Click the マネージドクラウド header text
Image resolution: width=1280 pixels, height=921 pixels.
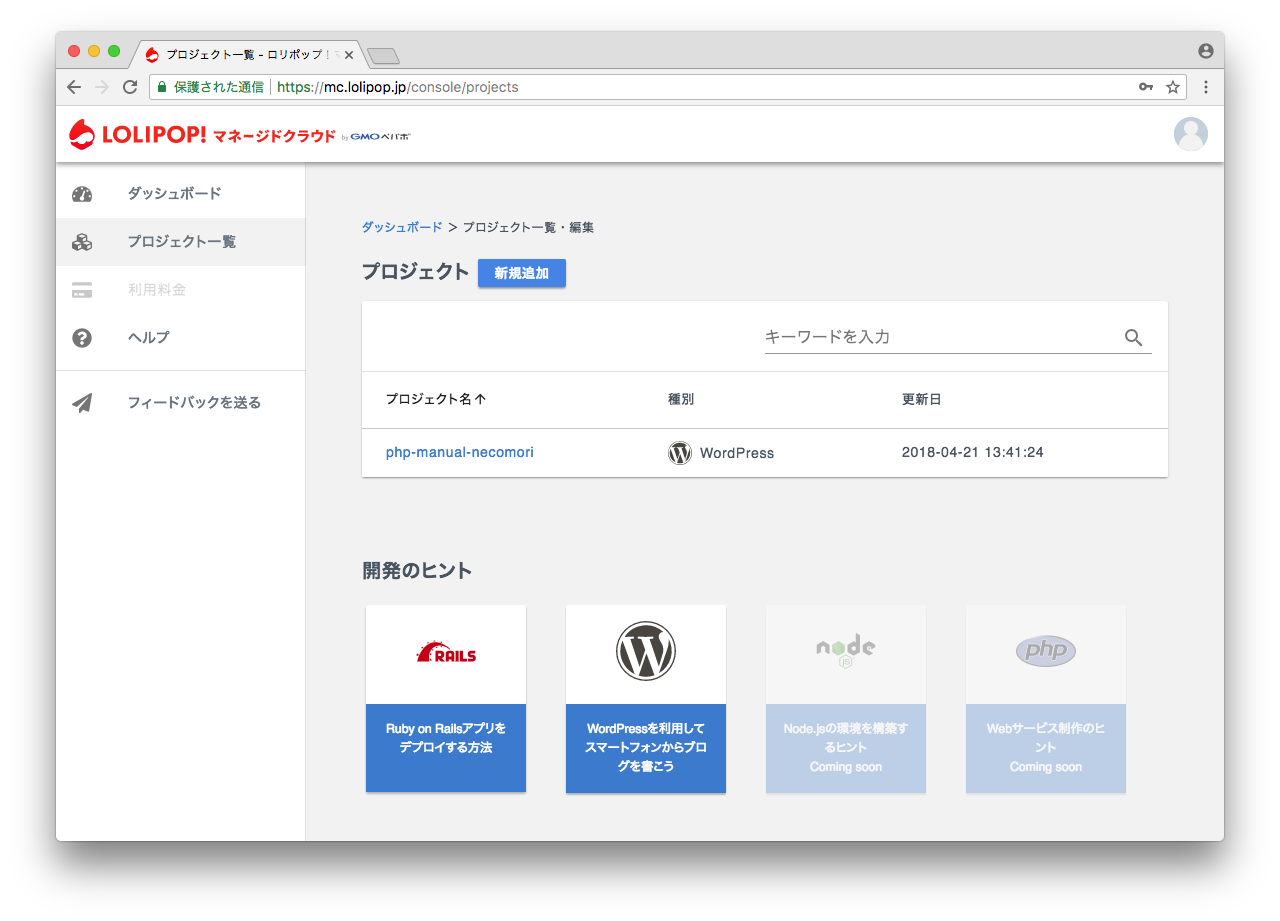point(274,136)
